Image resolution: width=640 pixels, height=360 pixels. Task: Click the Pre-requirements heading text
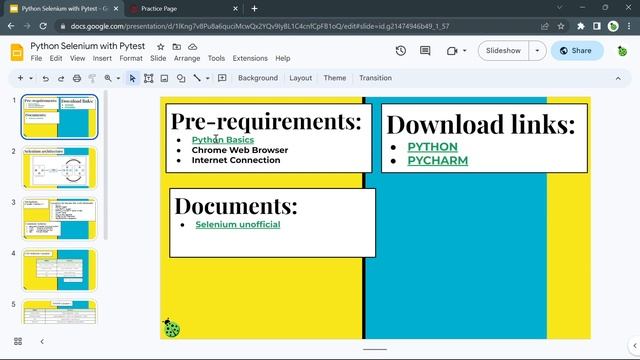pyautogui.click(x=266, y=121)
